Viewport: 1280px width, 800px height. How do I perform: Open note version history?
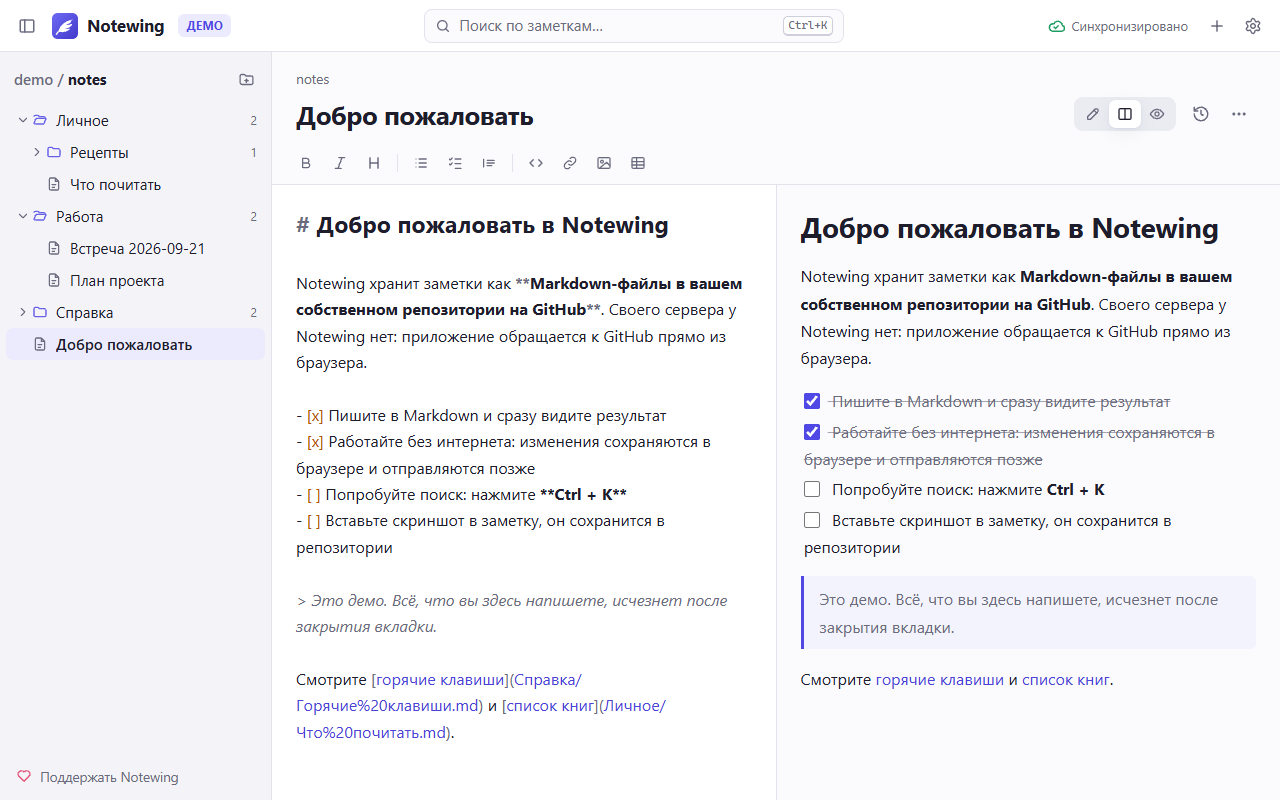point(1201,114)
